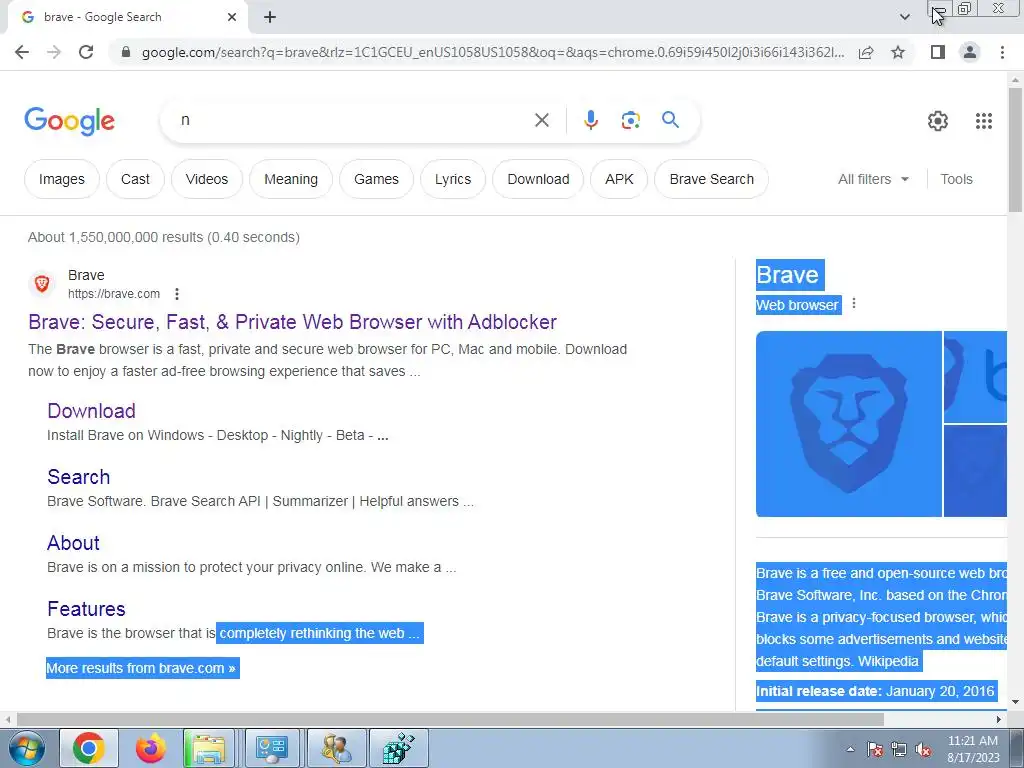Select the Videos filter chip
Viewport: 1024px width, 768px height.
pyautogui.click(x=206, y=179)
